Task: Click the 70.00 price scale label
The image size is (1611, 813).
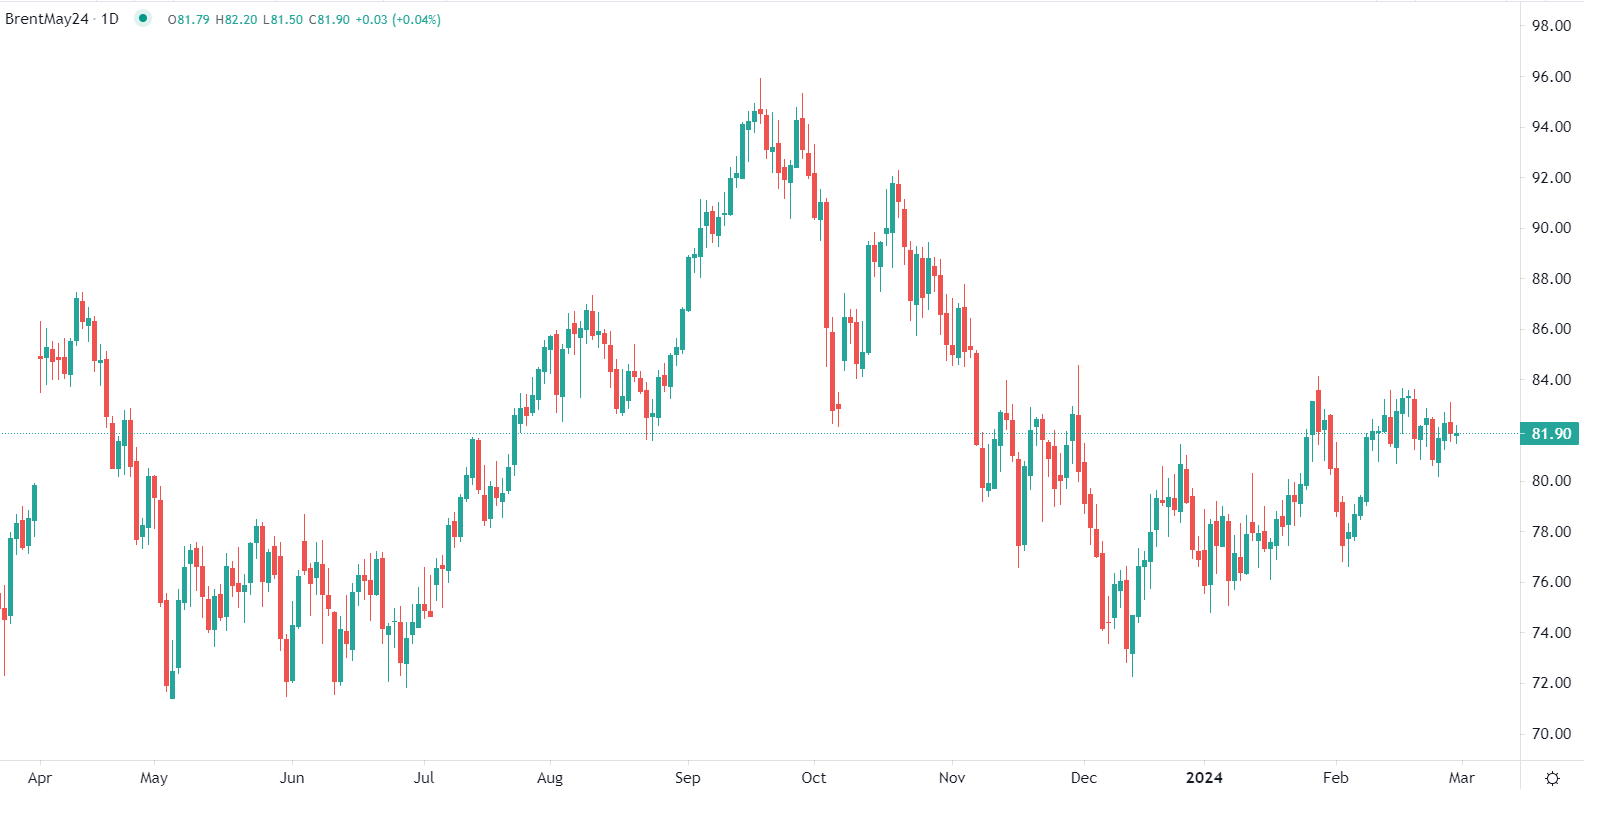Action: pos(1551,734)
